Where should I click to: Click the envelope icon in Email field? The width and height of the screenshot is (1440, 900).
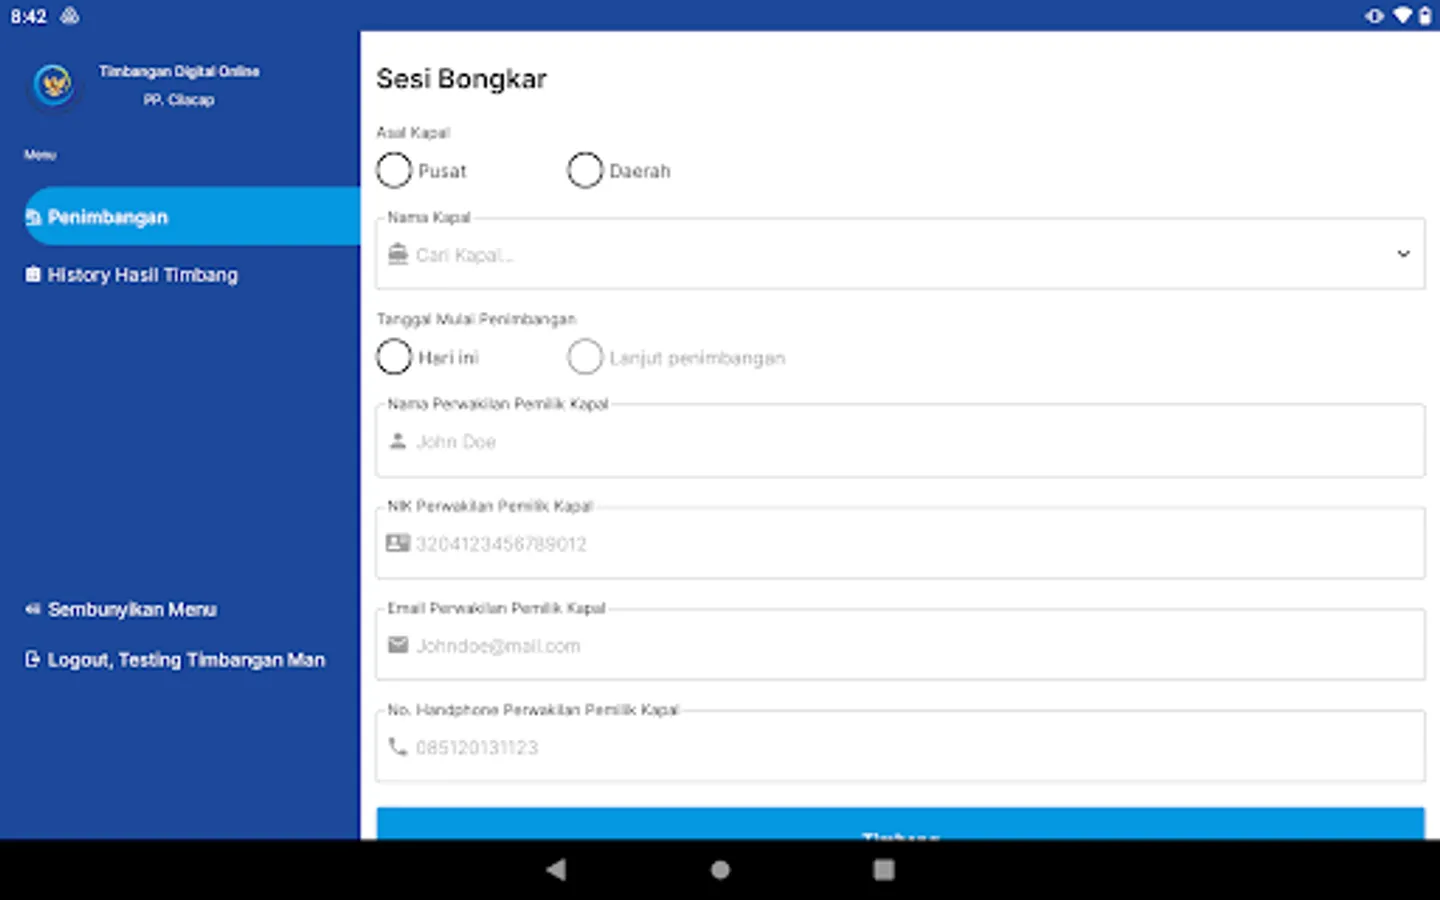[398, 645]
